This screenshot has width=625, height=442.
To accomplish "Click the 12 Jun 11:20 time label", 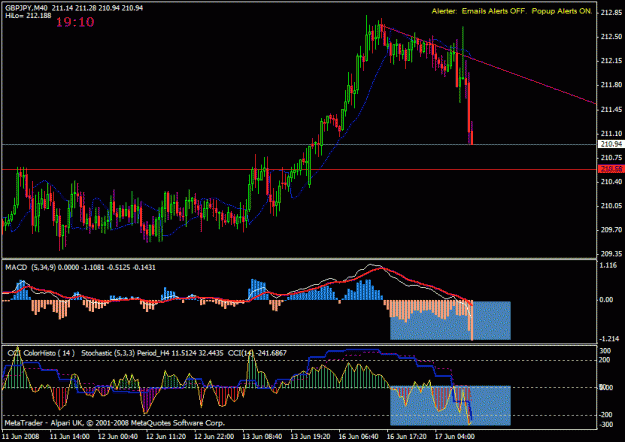I will click(x=166, y=436).
